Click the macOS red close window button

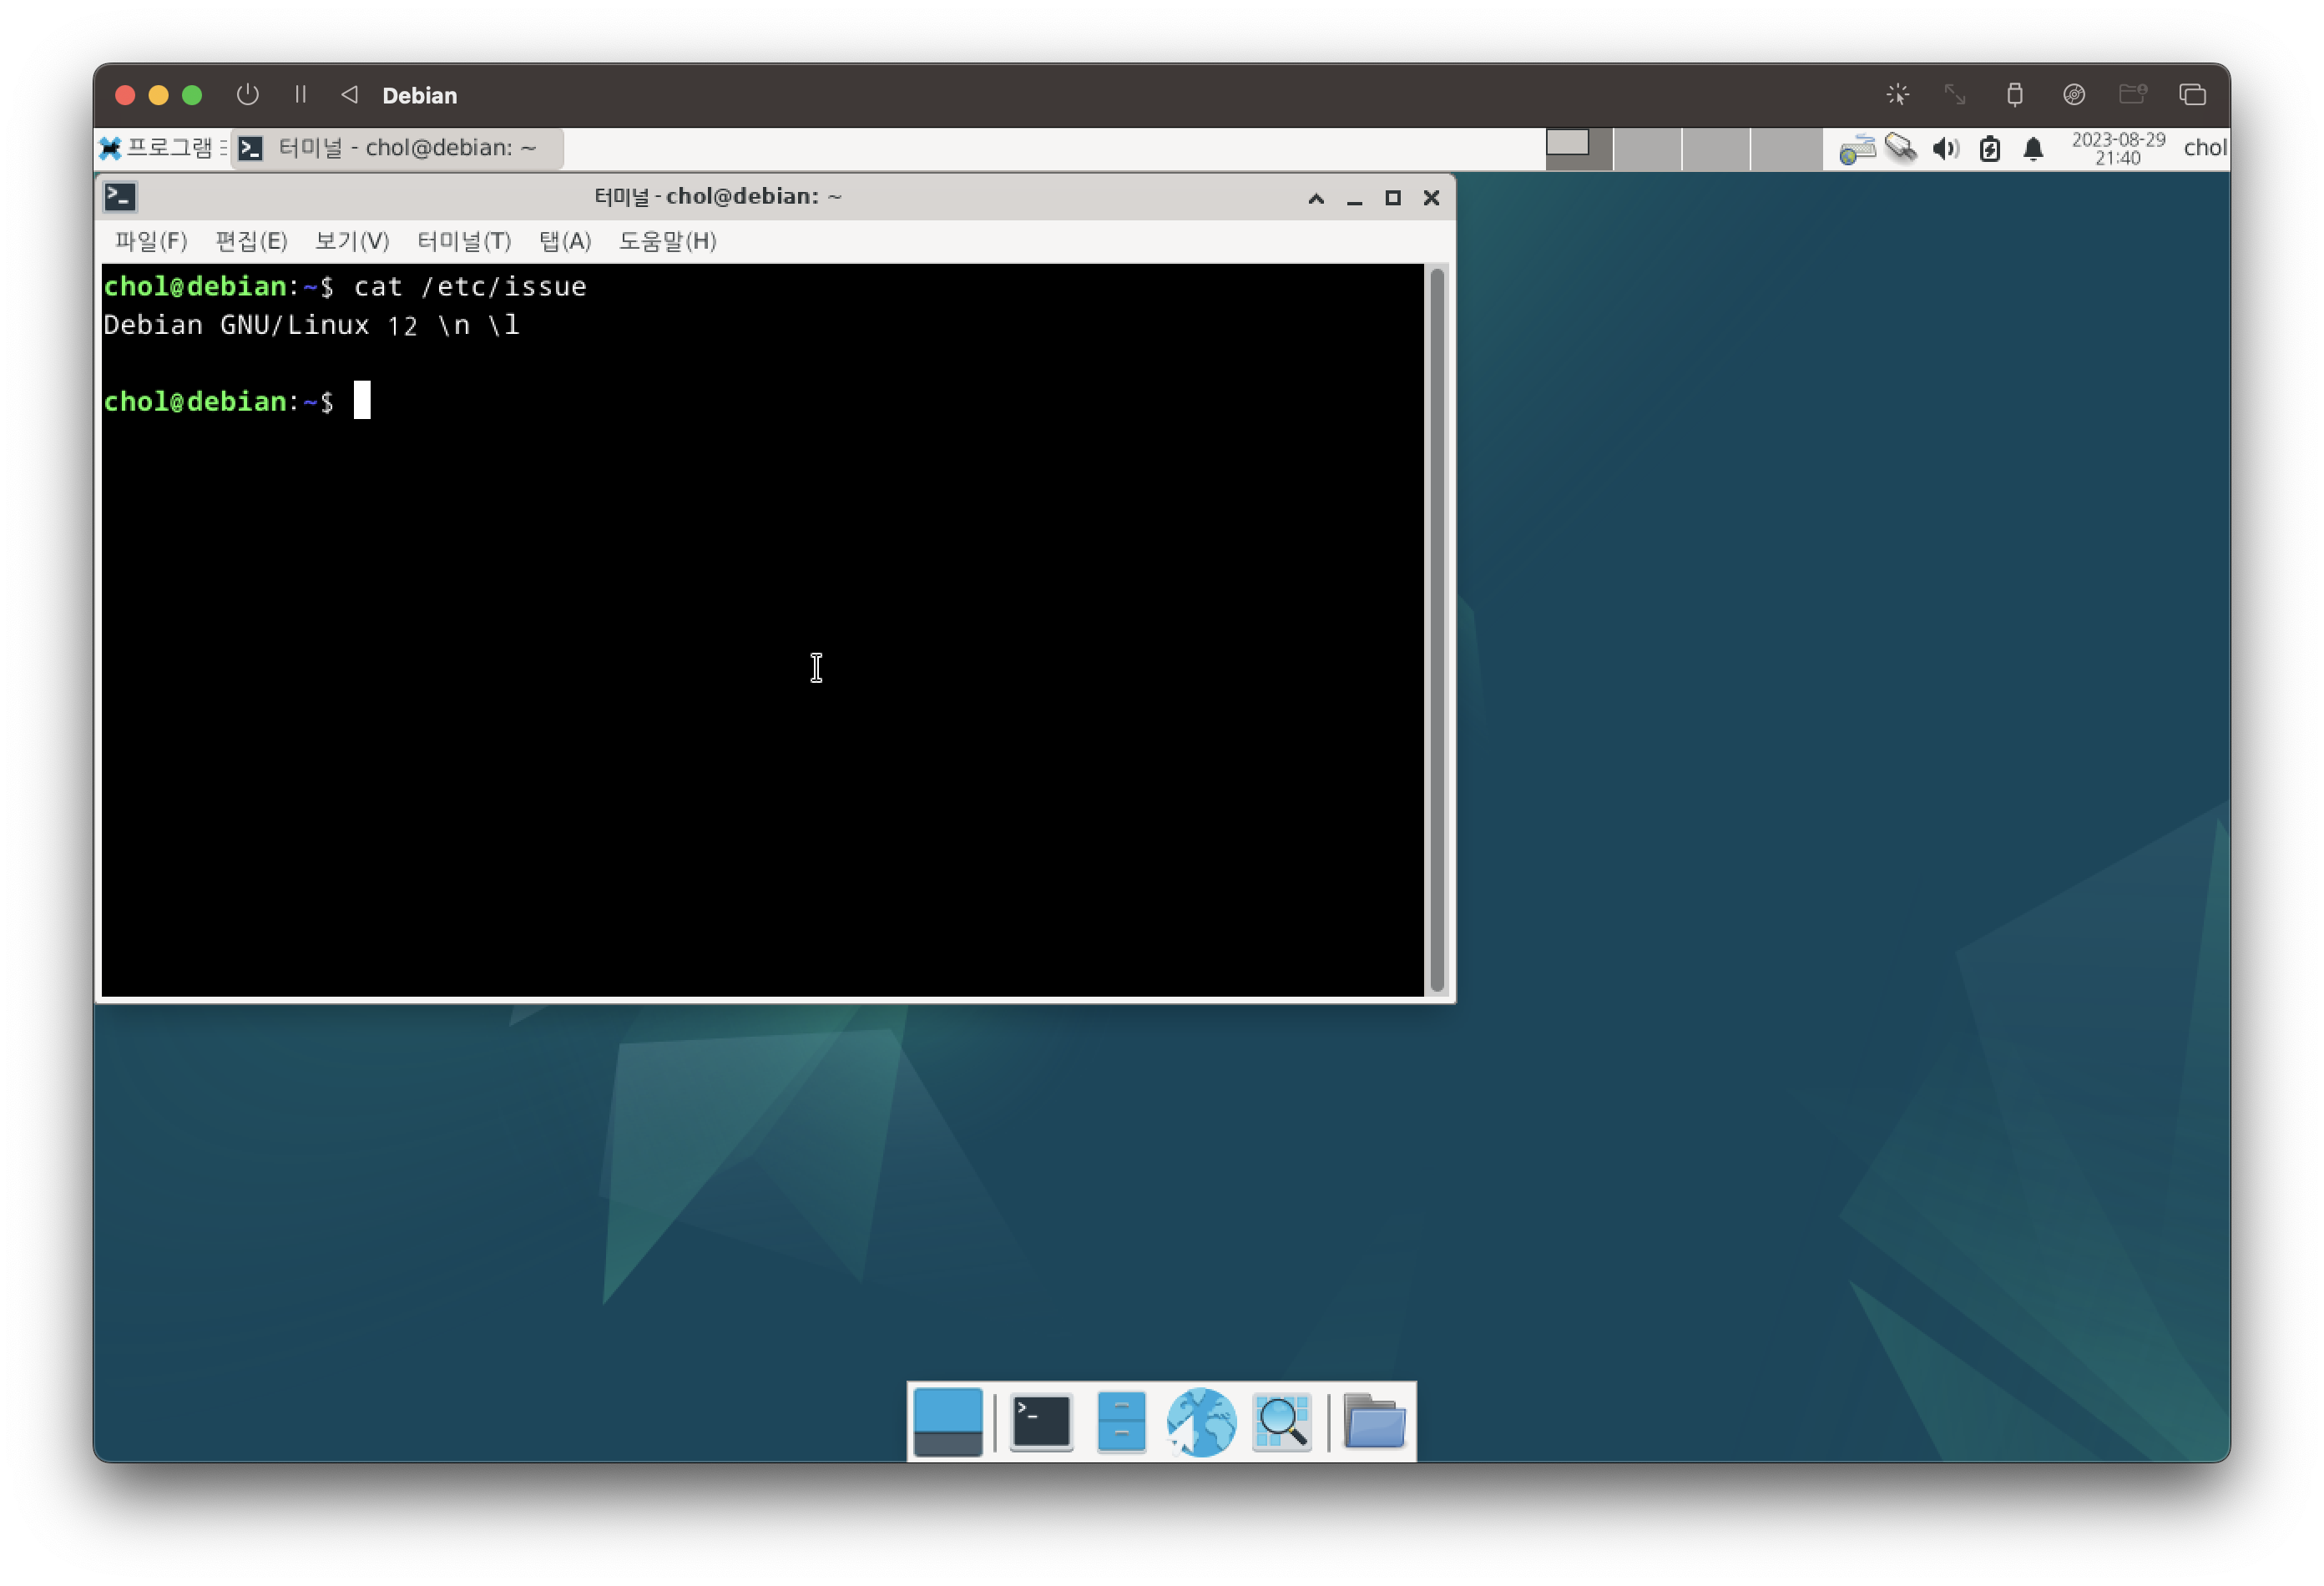[125, 95]
